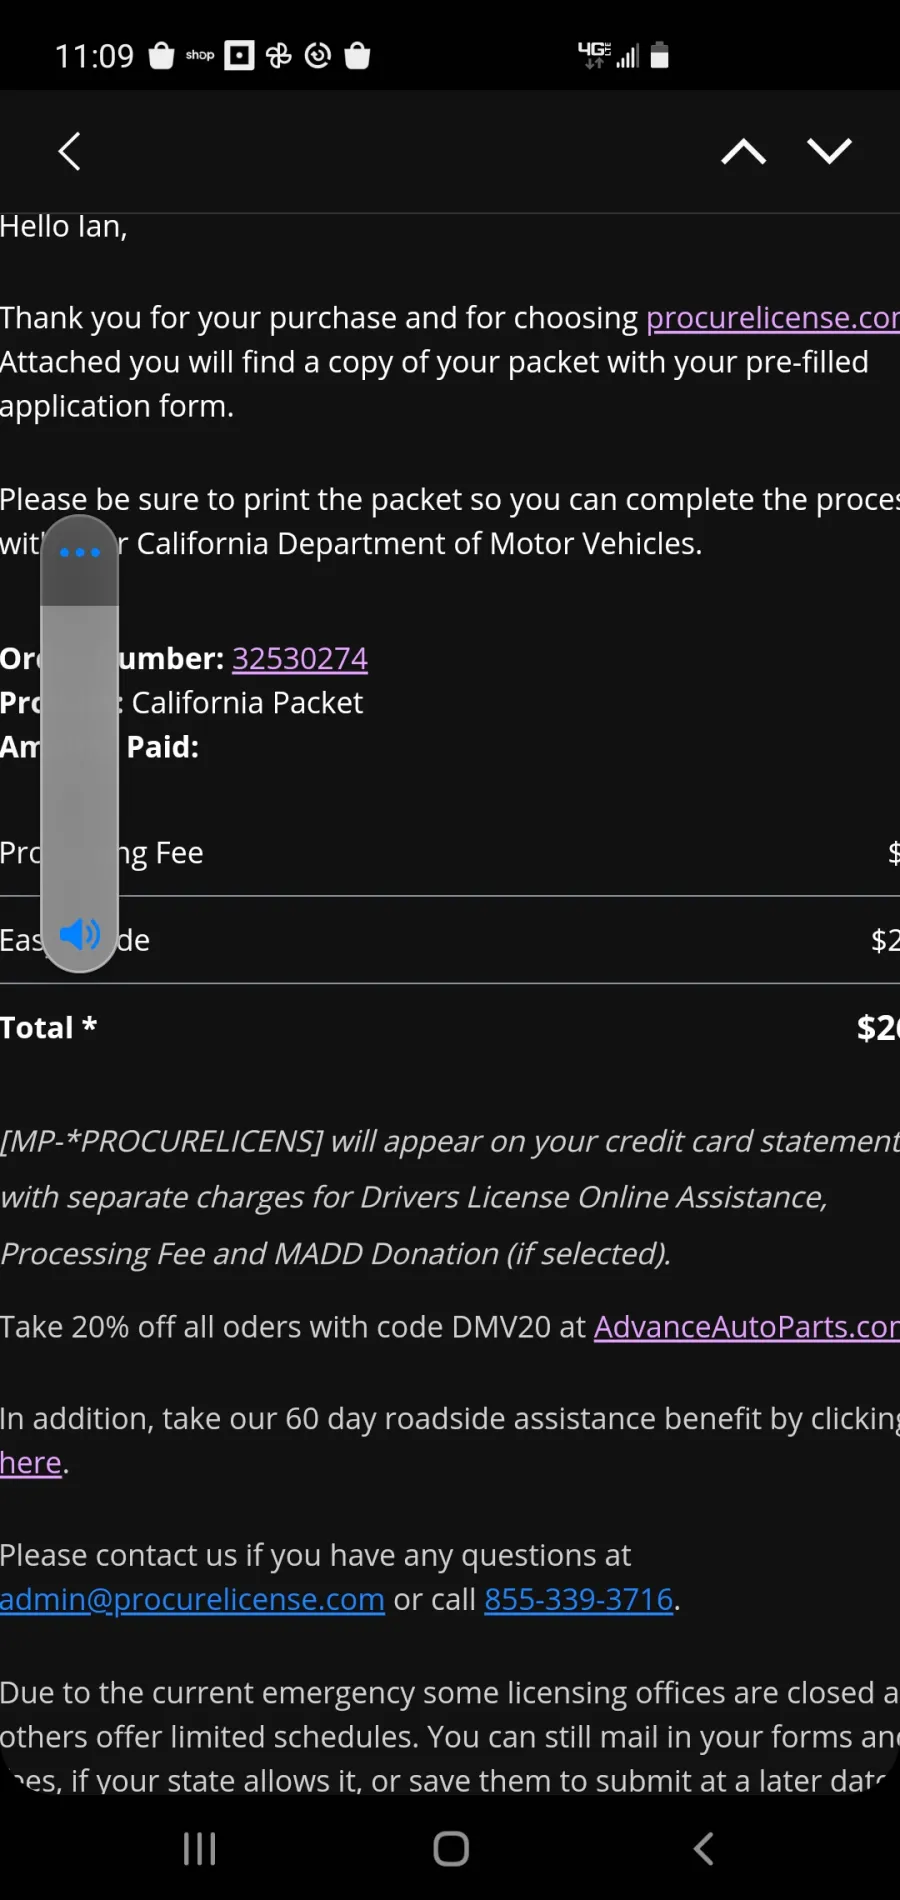Tap the Shop notification icon in status bar
900x1900 pixels.
coord(200,55)
